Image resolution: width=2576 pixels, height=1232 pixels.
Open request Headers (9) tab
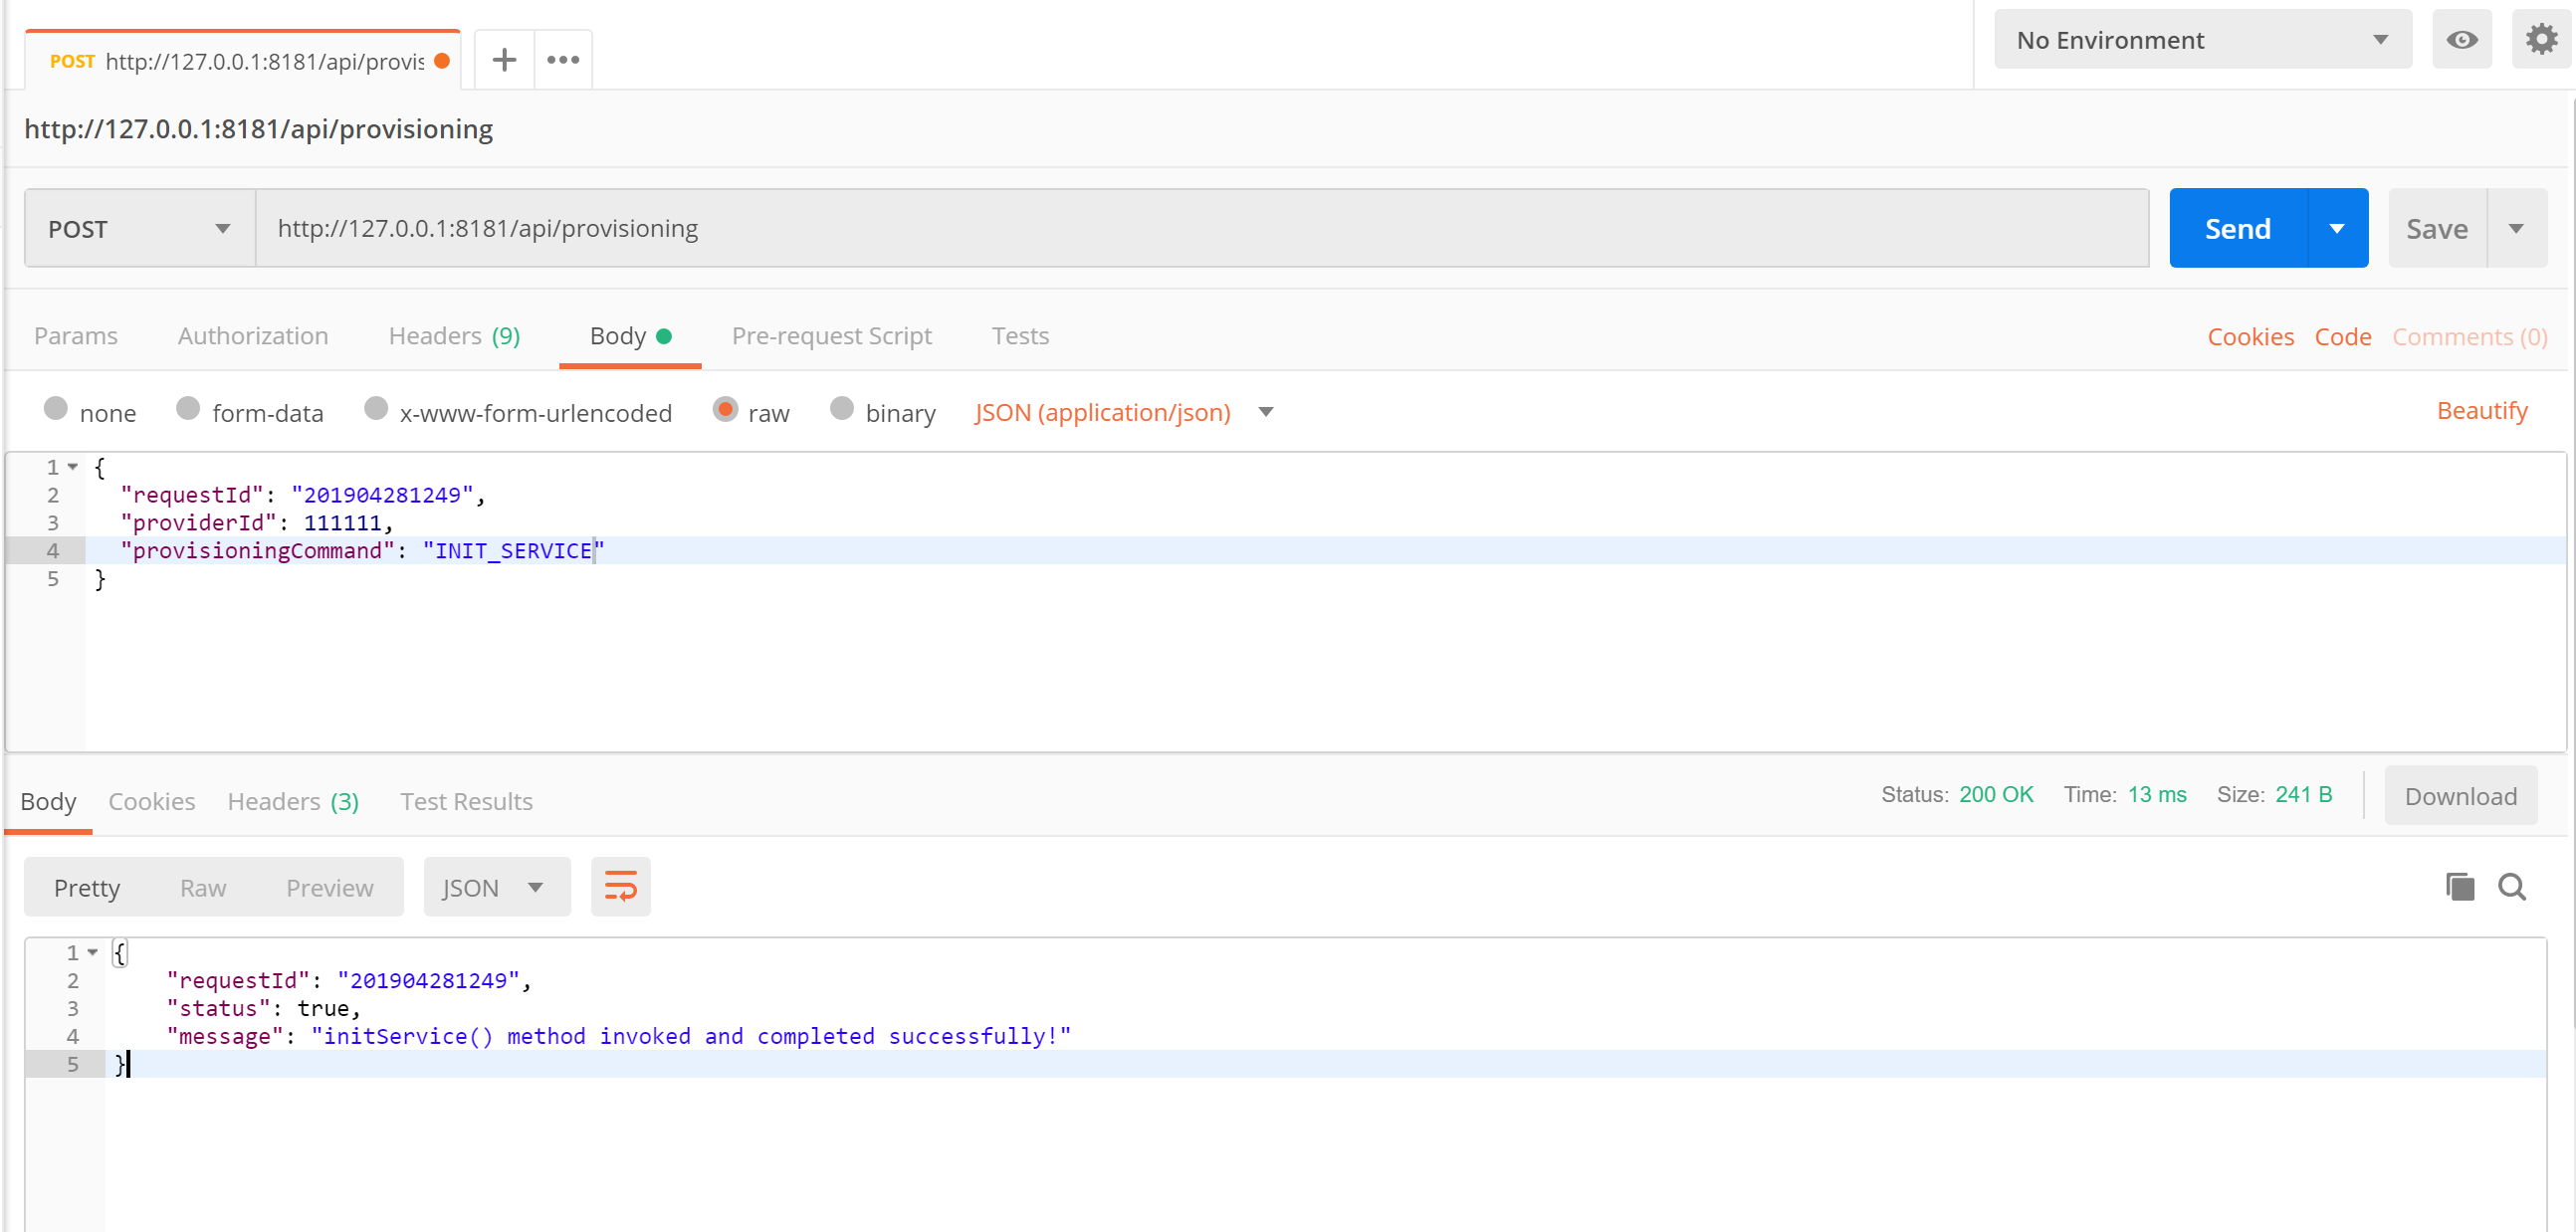[x=454, y=336]
